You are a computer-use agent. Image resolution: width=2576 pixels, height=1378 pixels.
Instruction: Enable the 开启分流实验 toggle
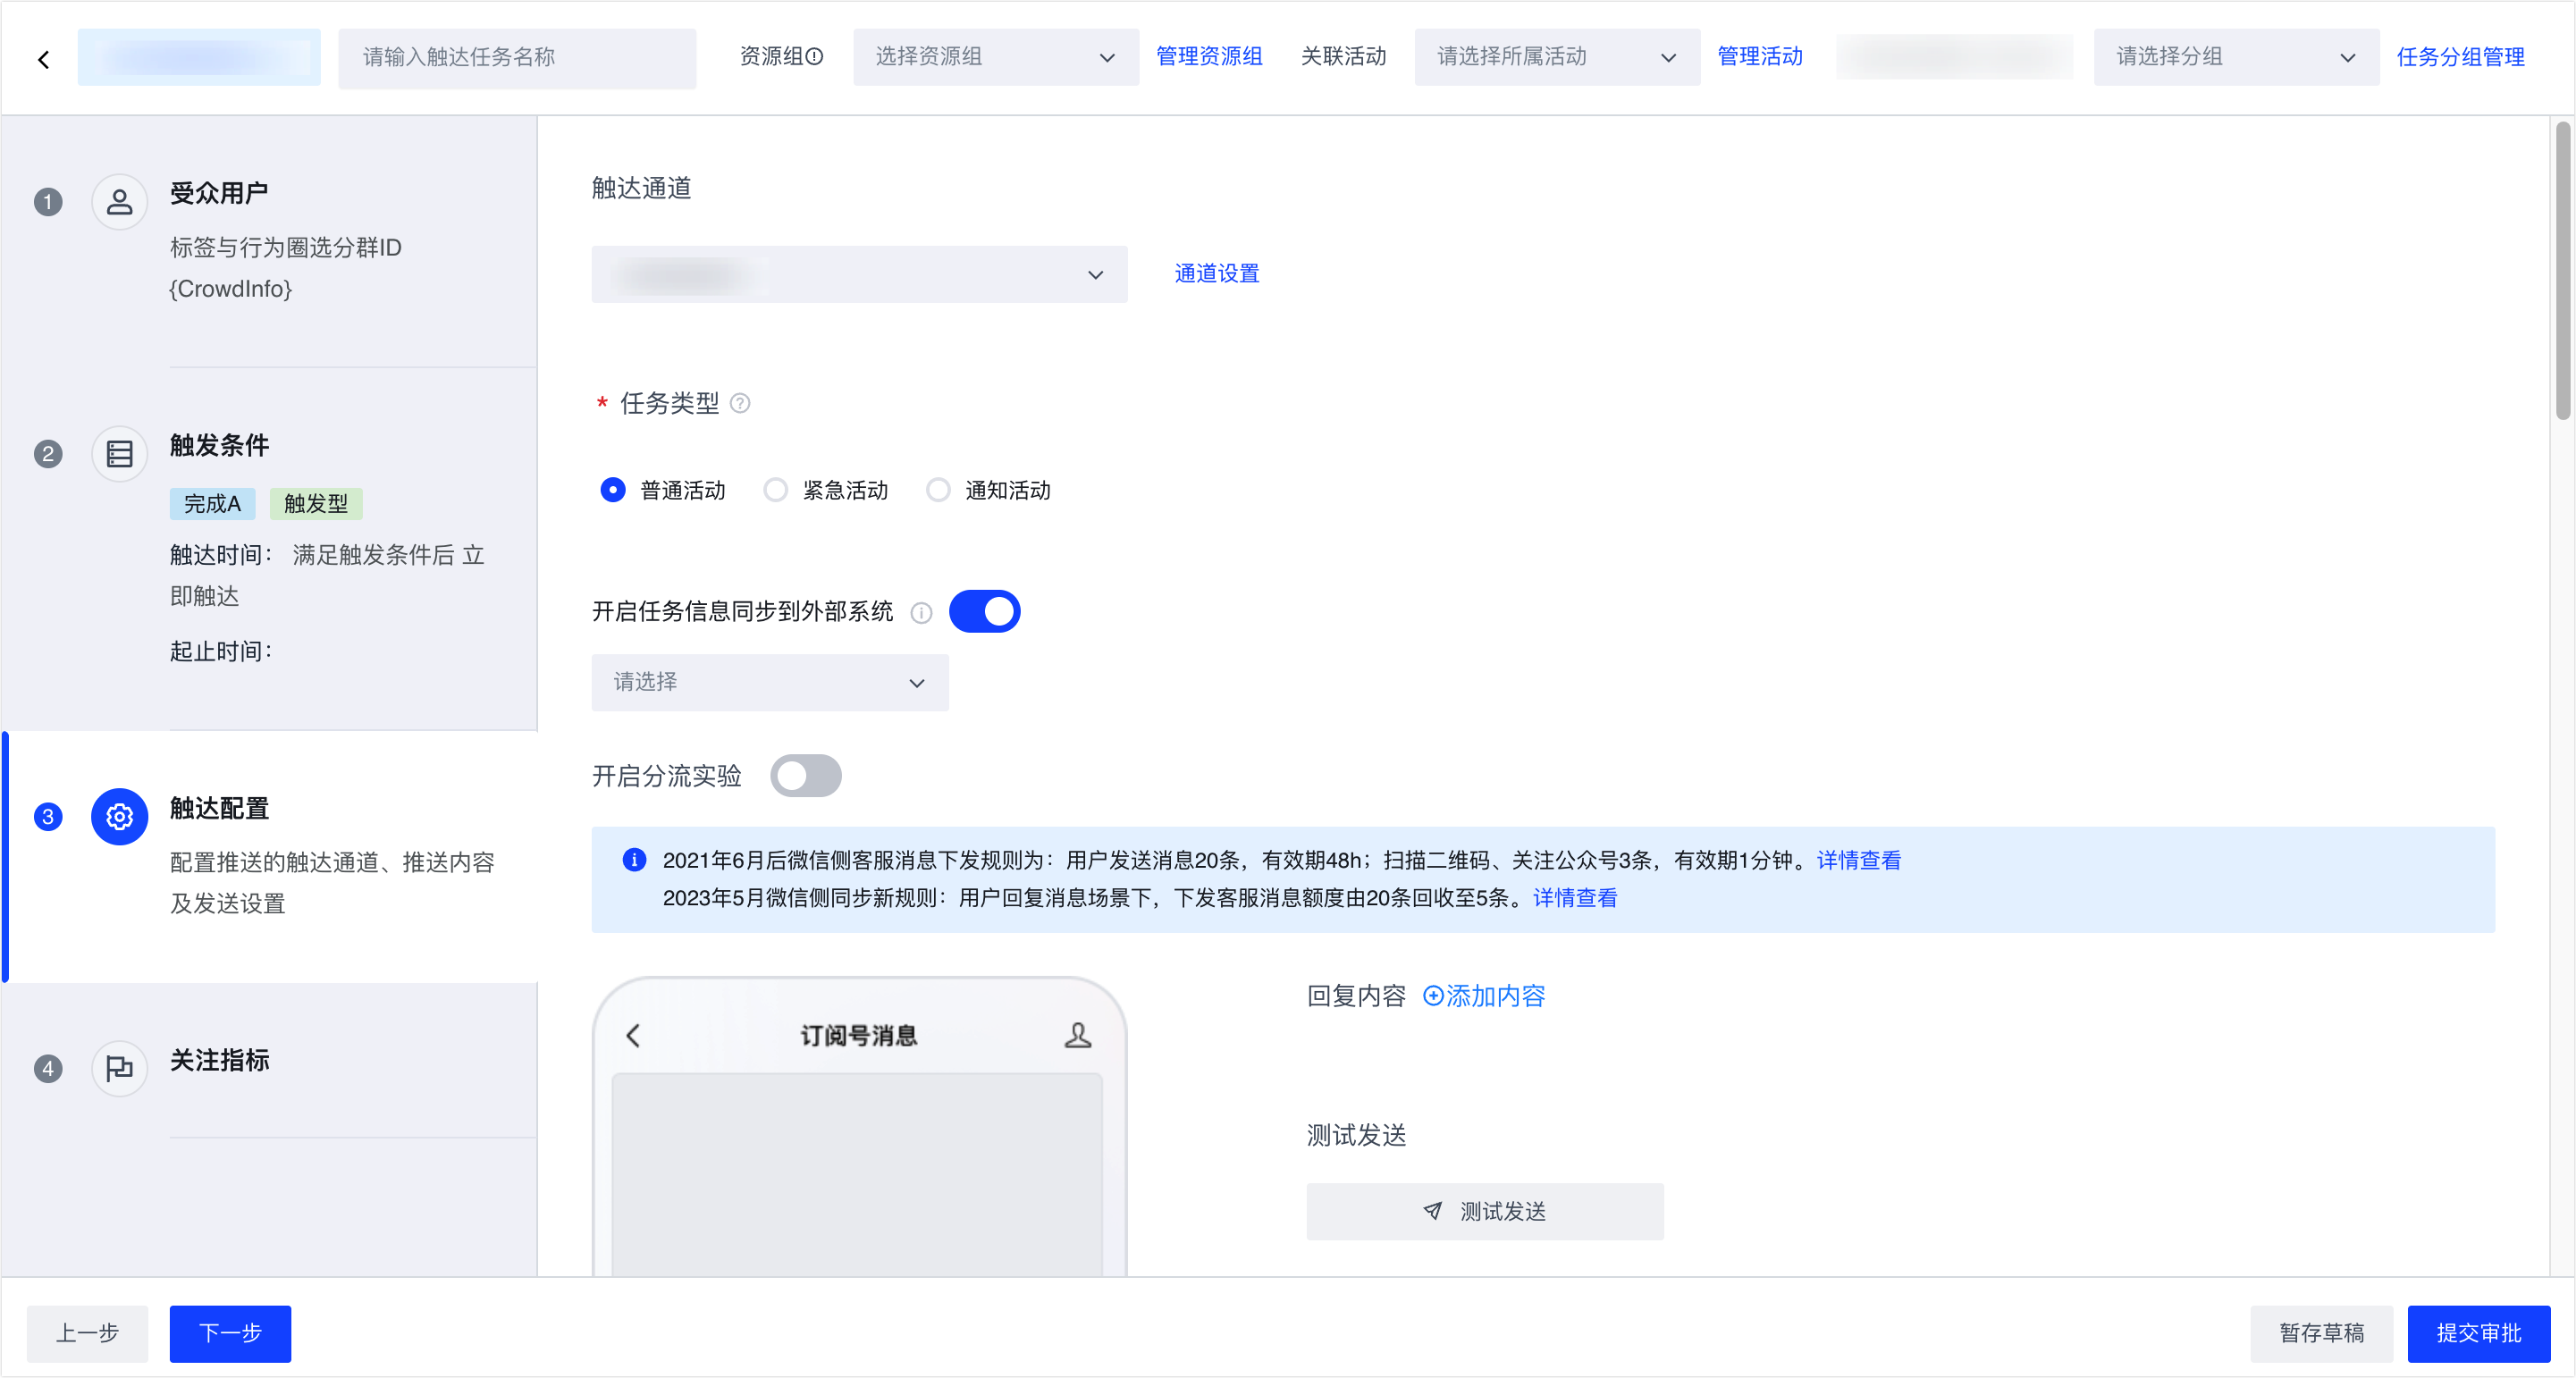click(x=806, y=776)
